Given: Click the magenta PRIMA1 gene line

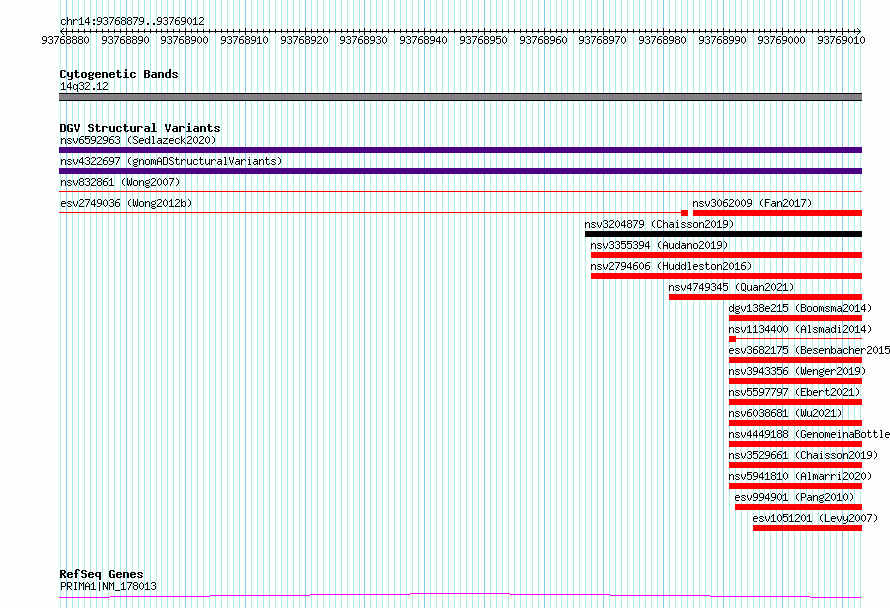Looking at the screenshot, I should 460,596.
